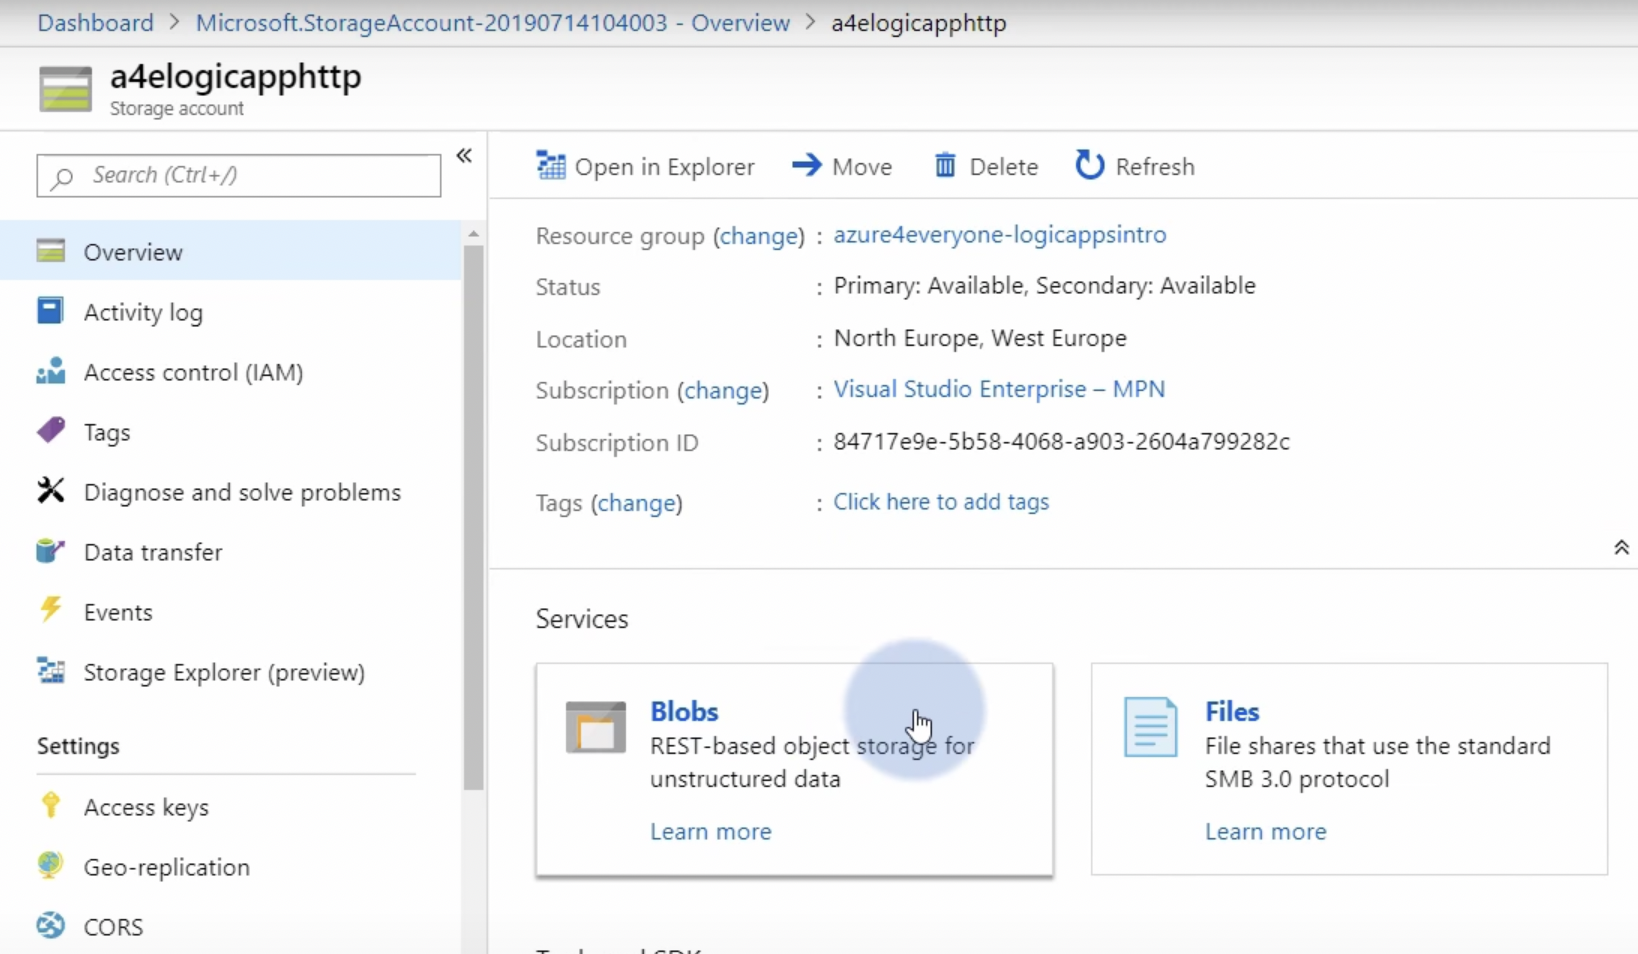Open the Overview menu item
Screen dimensions: 1638x954
(x=231, y=251)
